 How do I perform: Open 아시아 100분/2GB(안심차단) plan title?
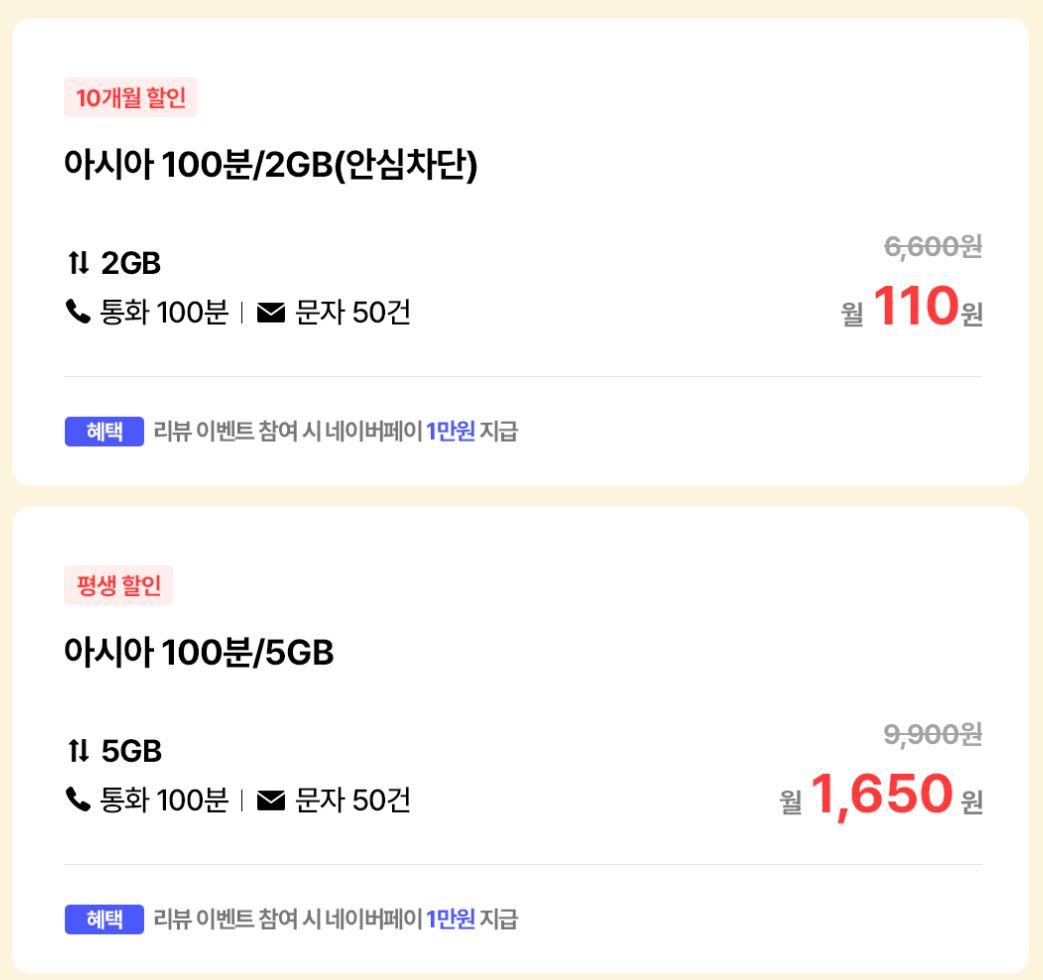click(x=271, y=165)
